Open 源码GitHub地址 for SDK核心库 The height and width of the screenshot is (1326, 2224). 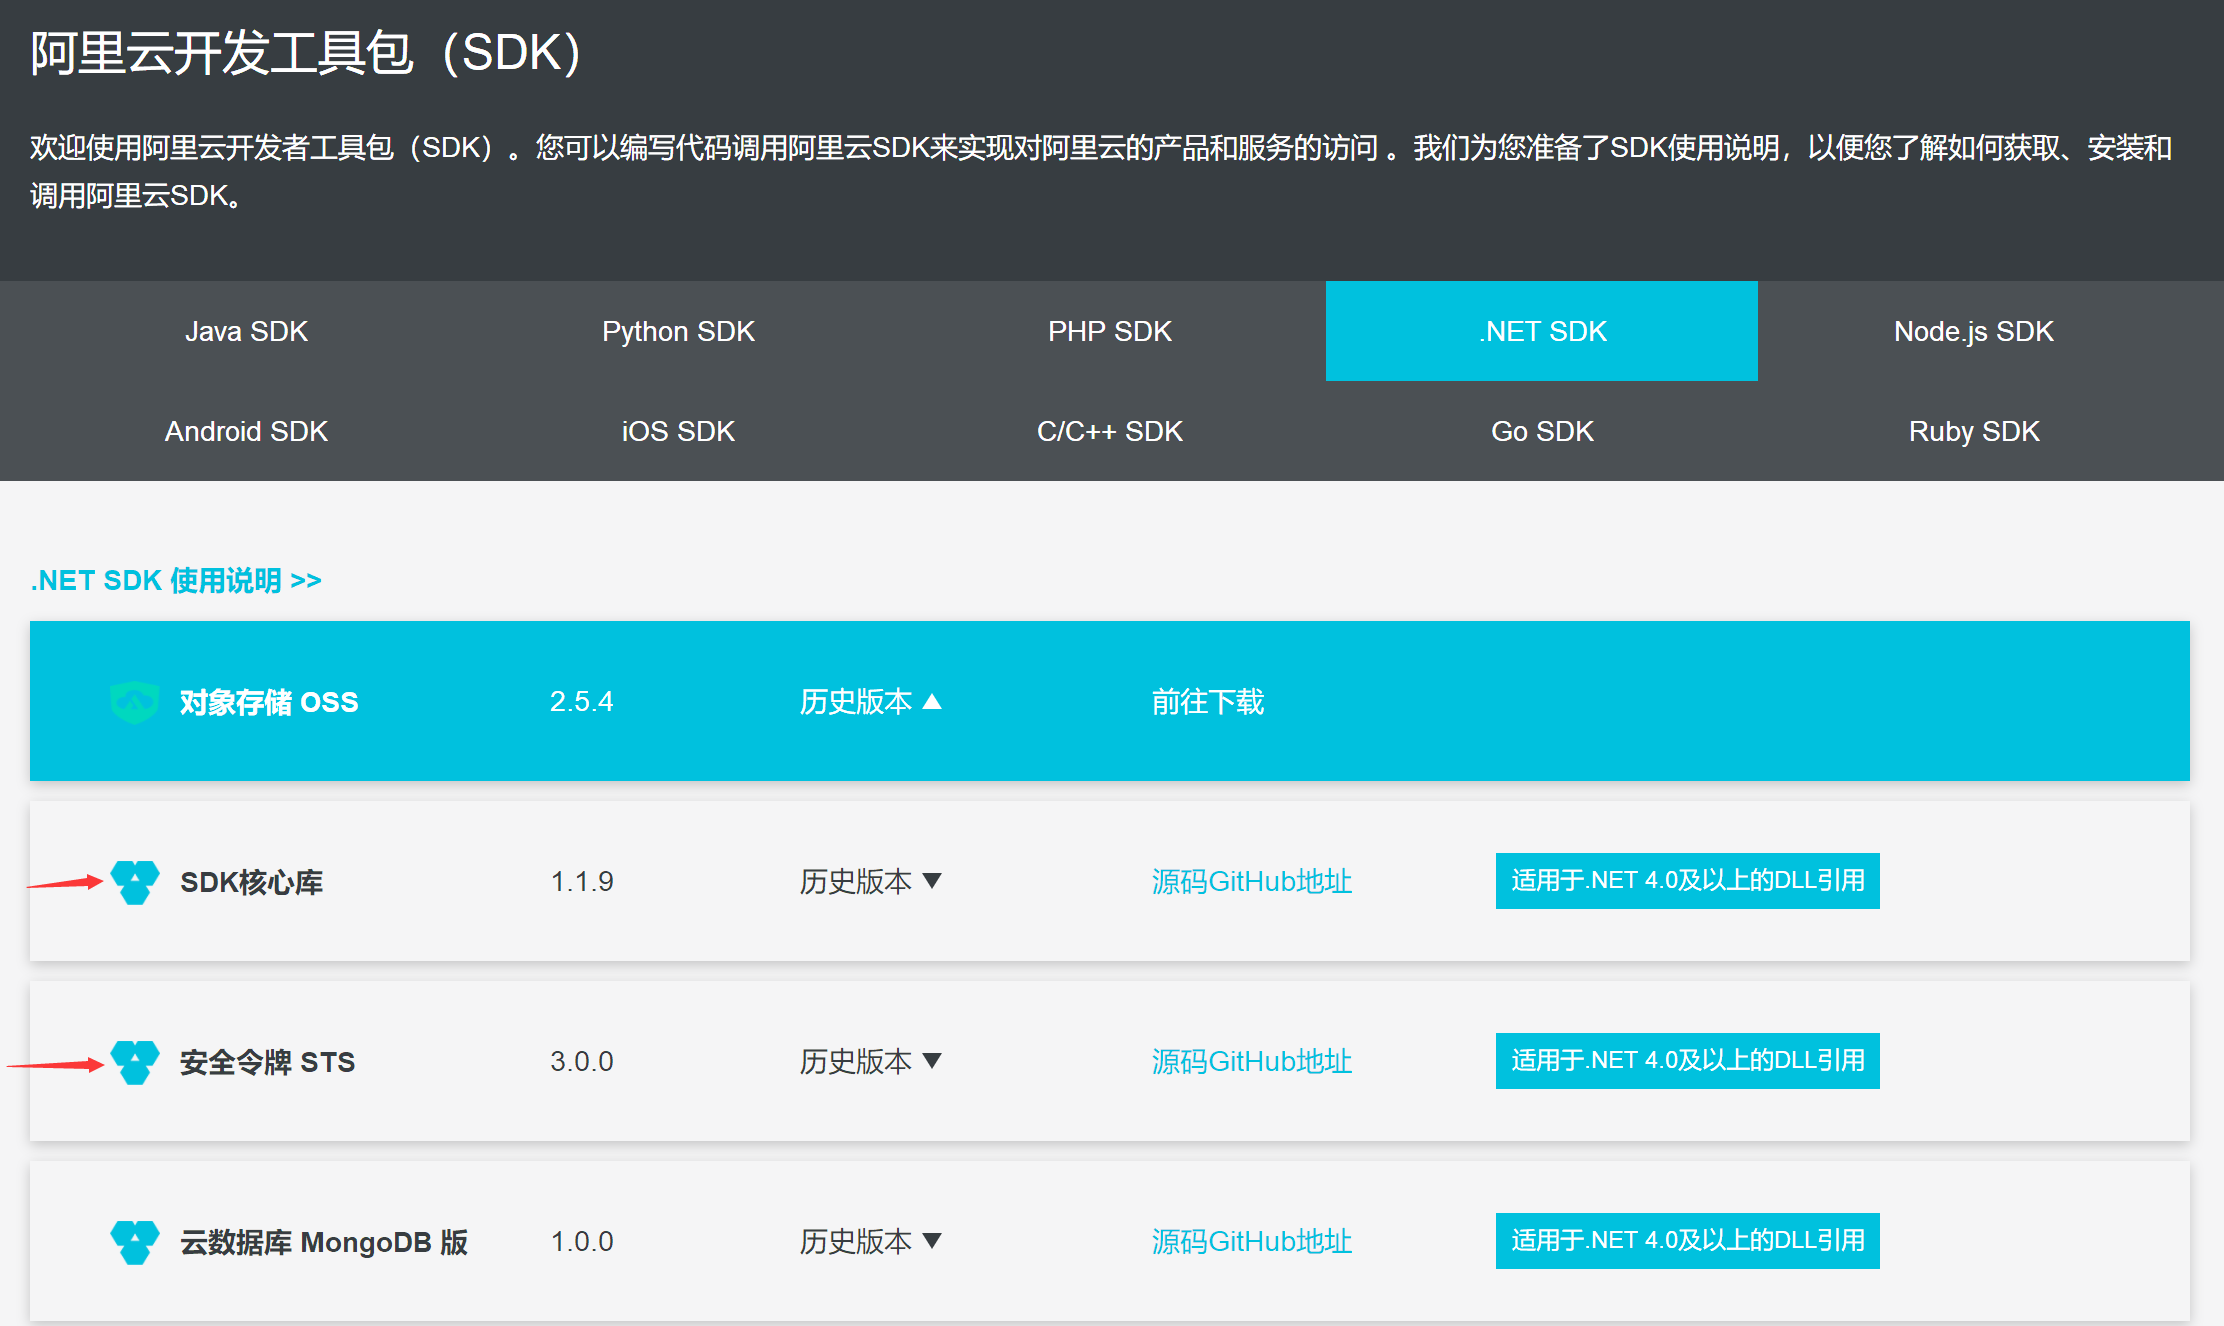point(1252,881)
